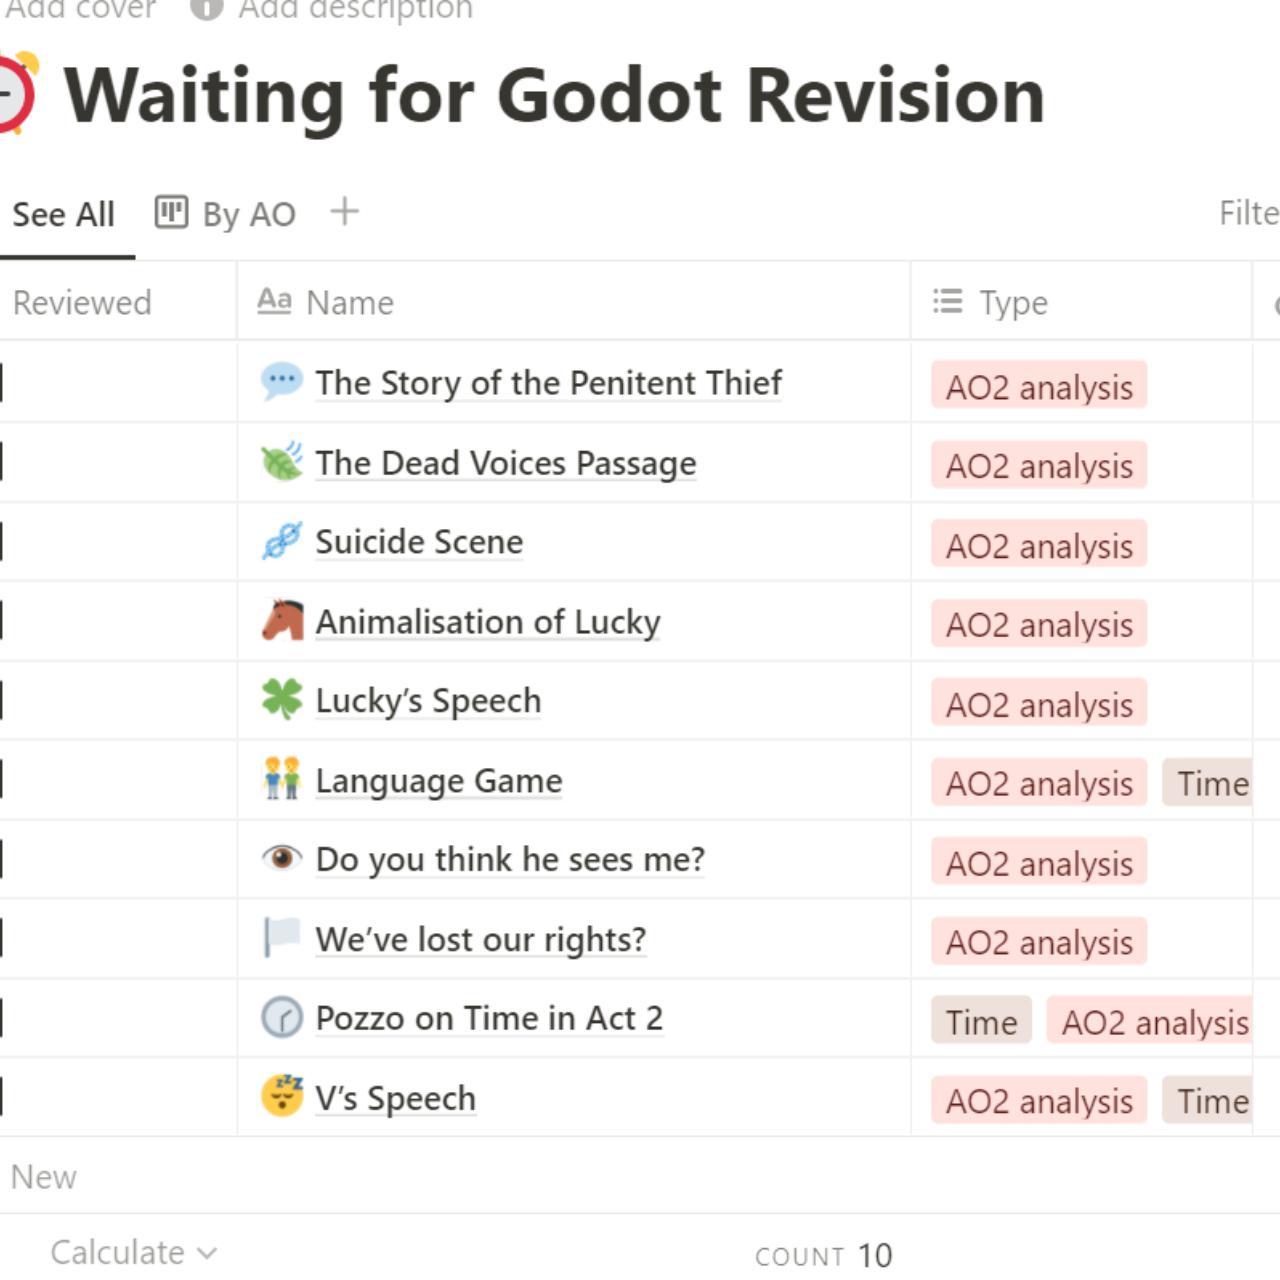Click the knot icon beside Suicide Scene

(x=281, y=541)
